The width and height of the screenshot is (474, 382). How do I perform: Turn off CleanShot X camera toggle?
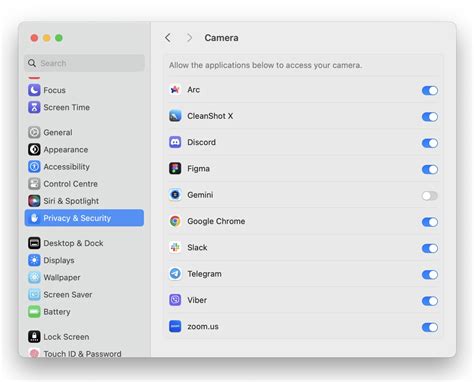click(430, 117)
